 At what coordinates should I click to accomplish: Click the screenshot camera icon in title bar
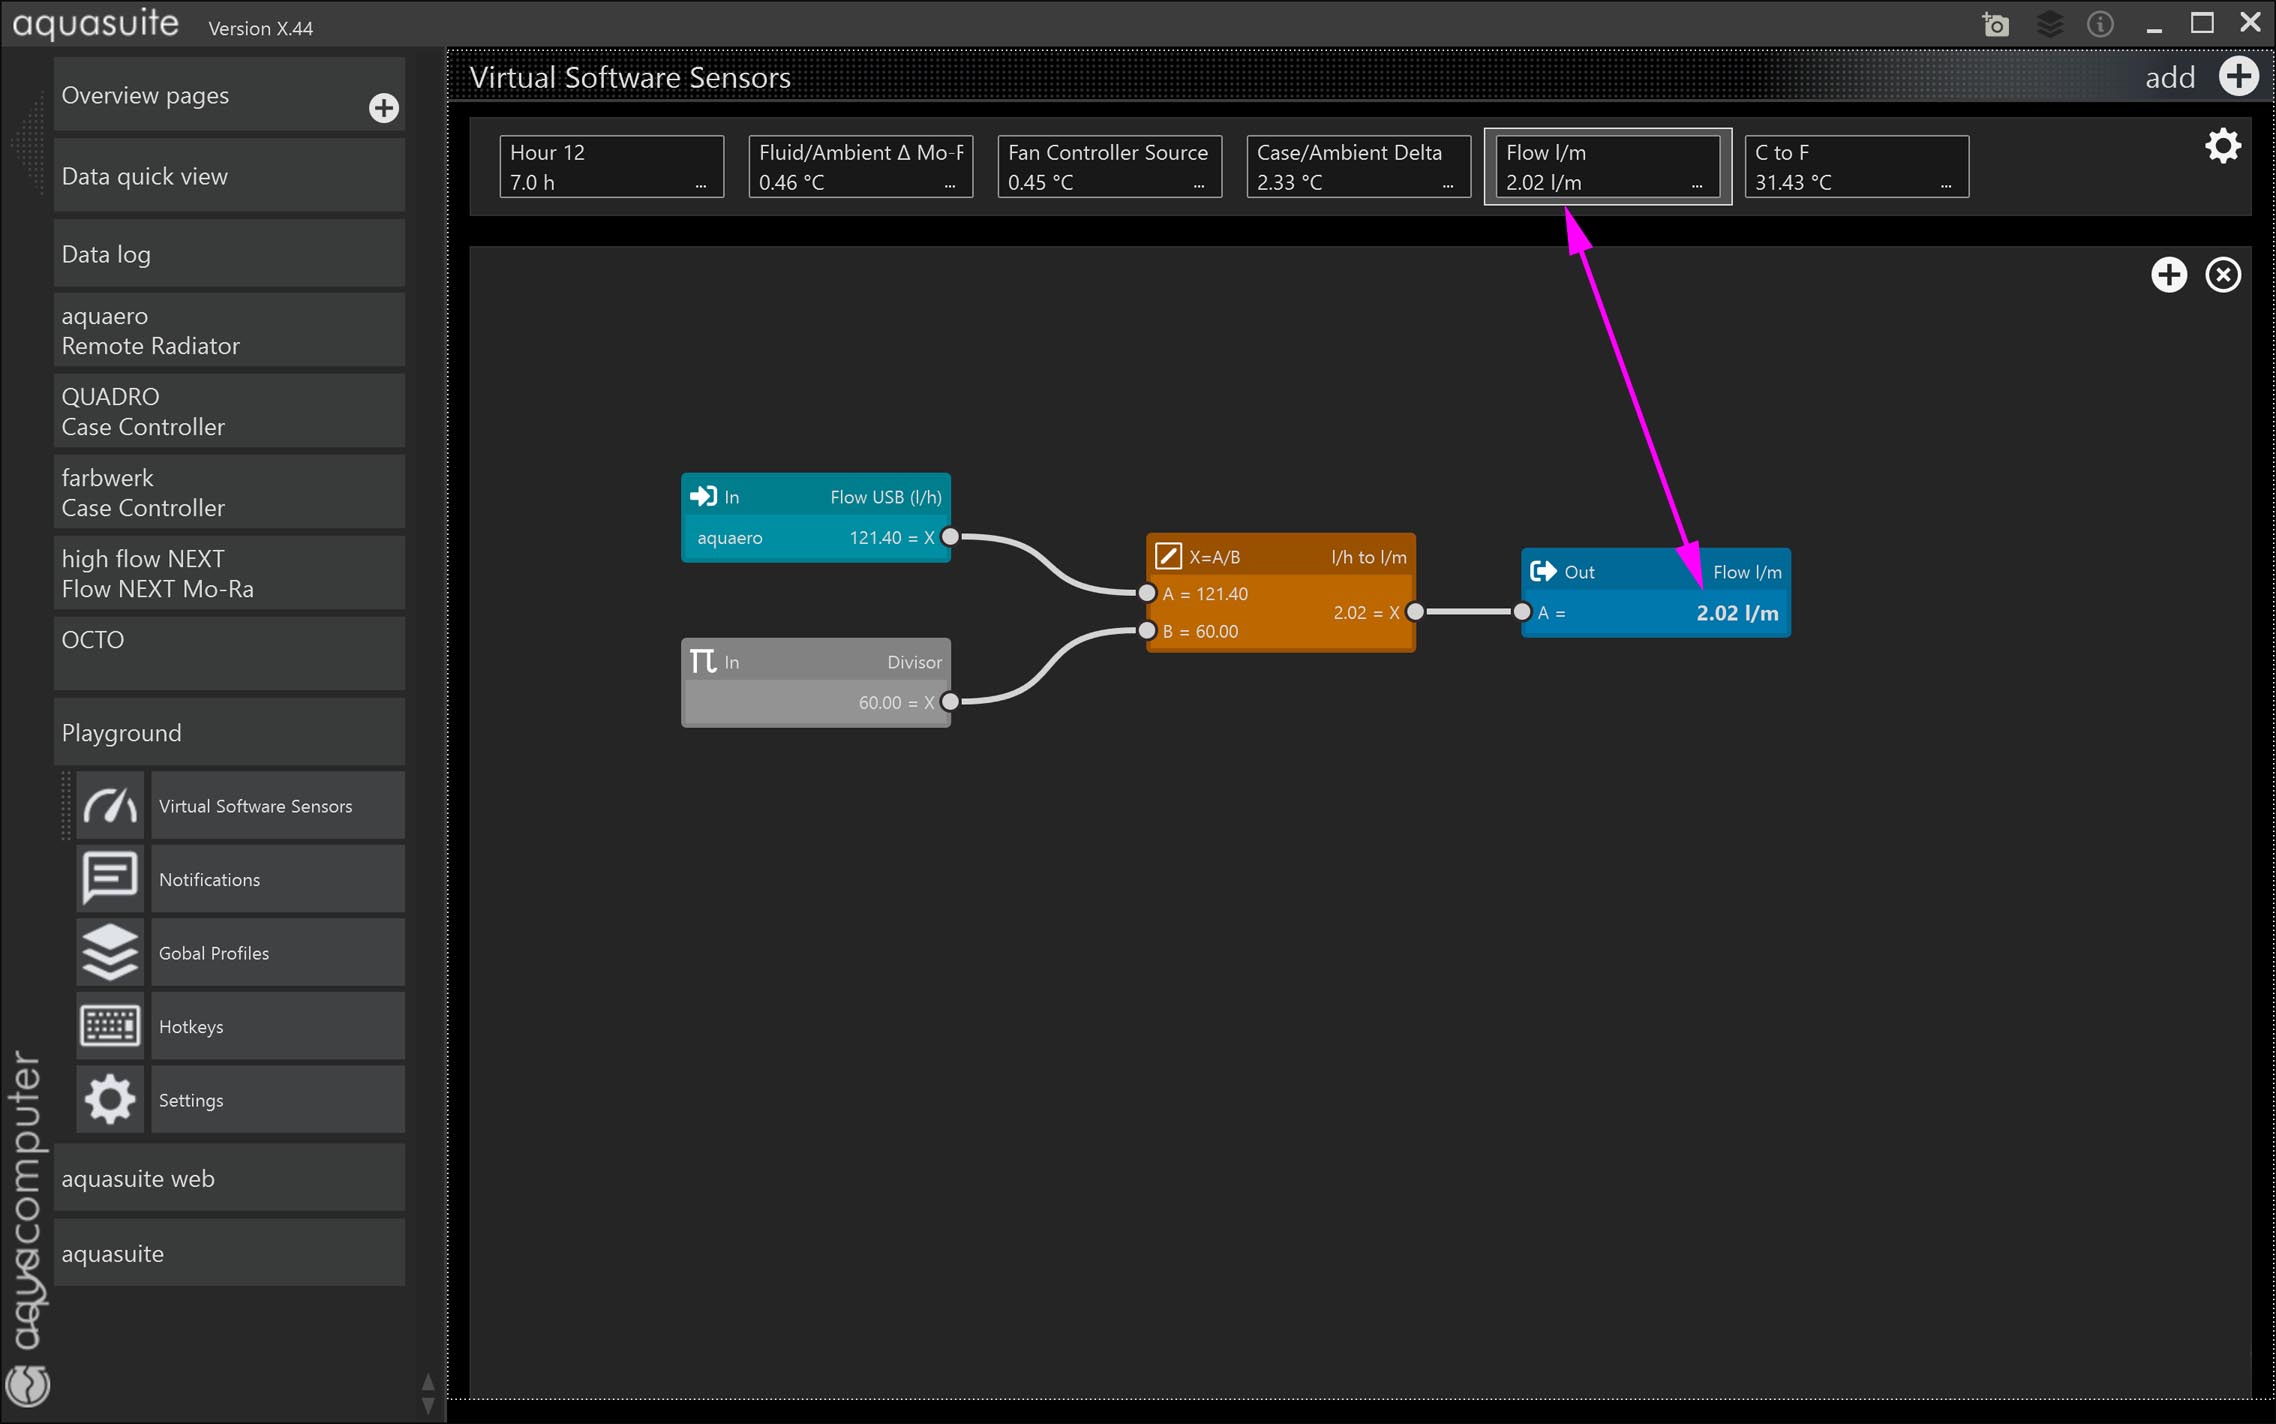(1995, 24)
